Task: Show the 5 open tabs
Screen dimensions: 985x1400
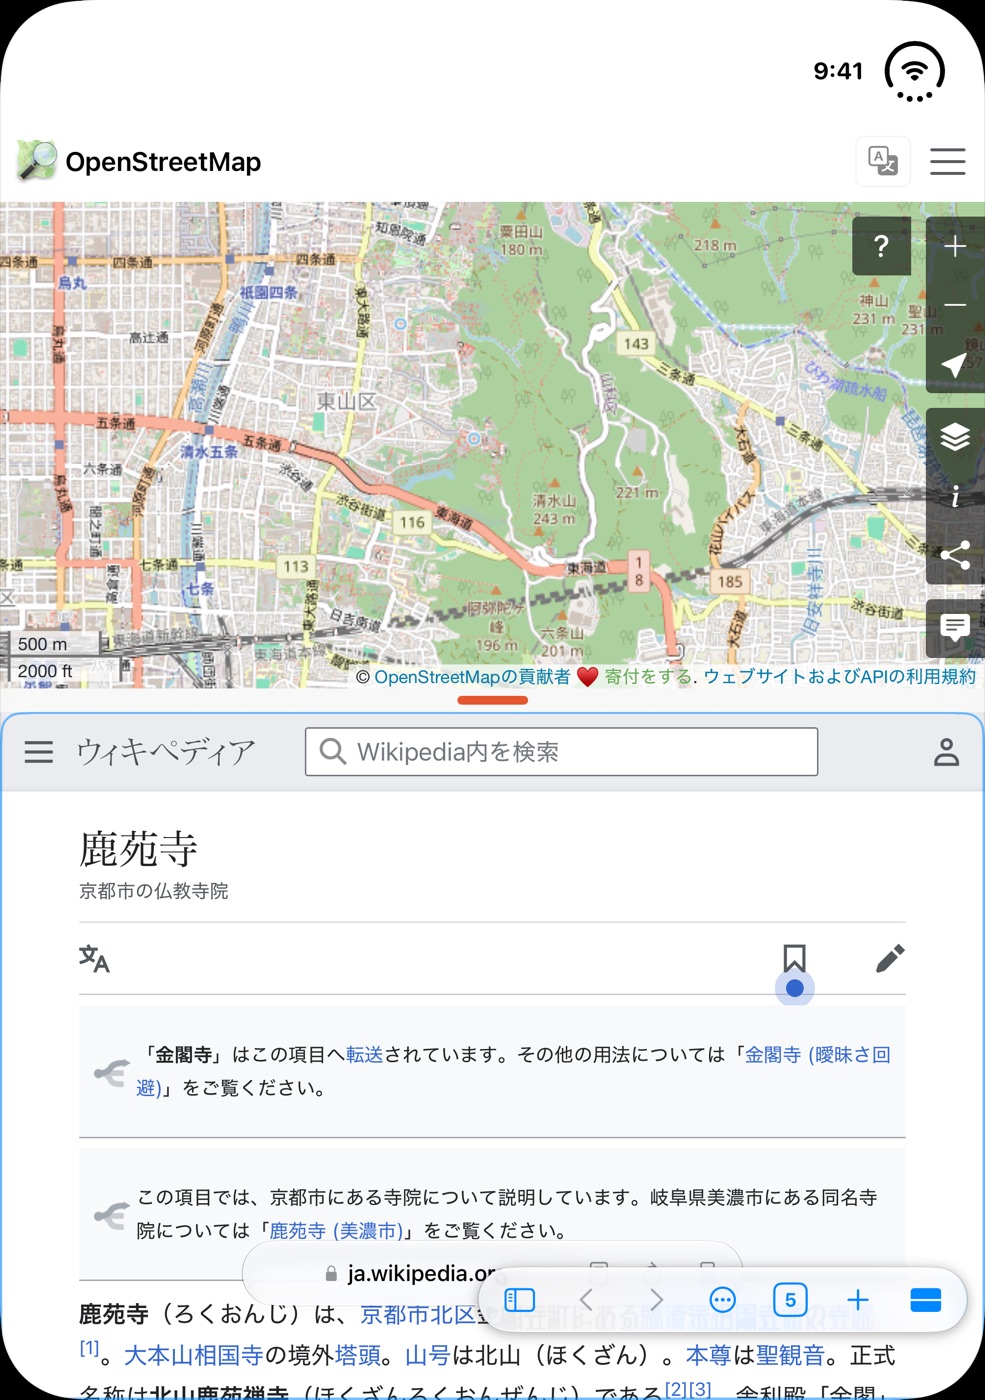Action: 790,1300
